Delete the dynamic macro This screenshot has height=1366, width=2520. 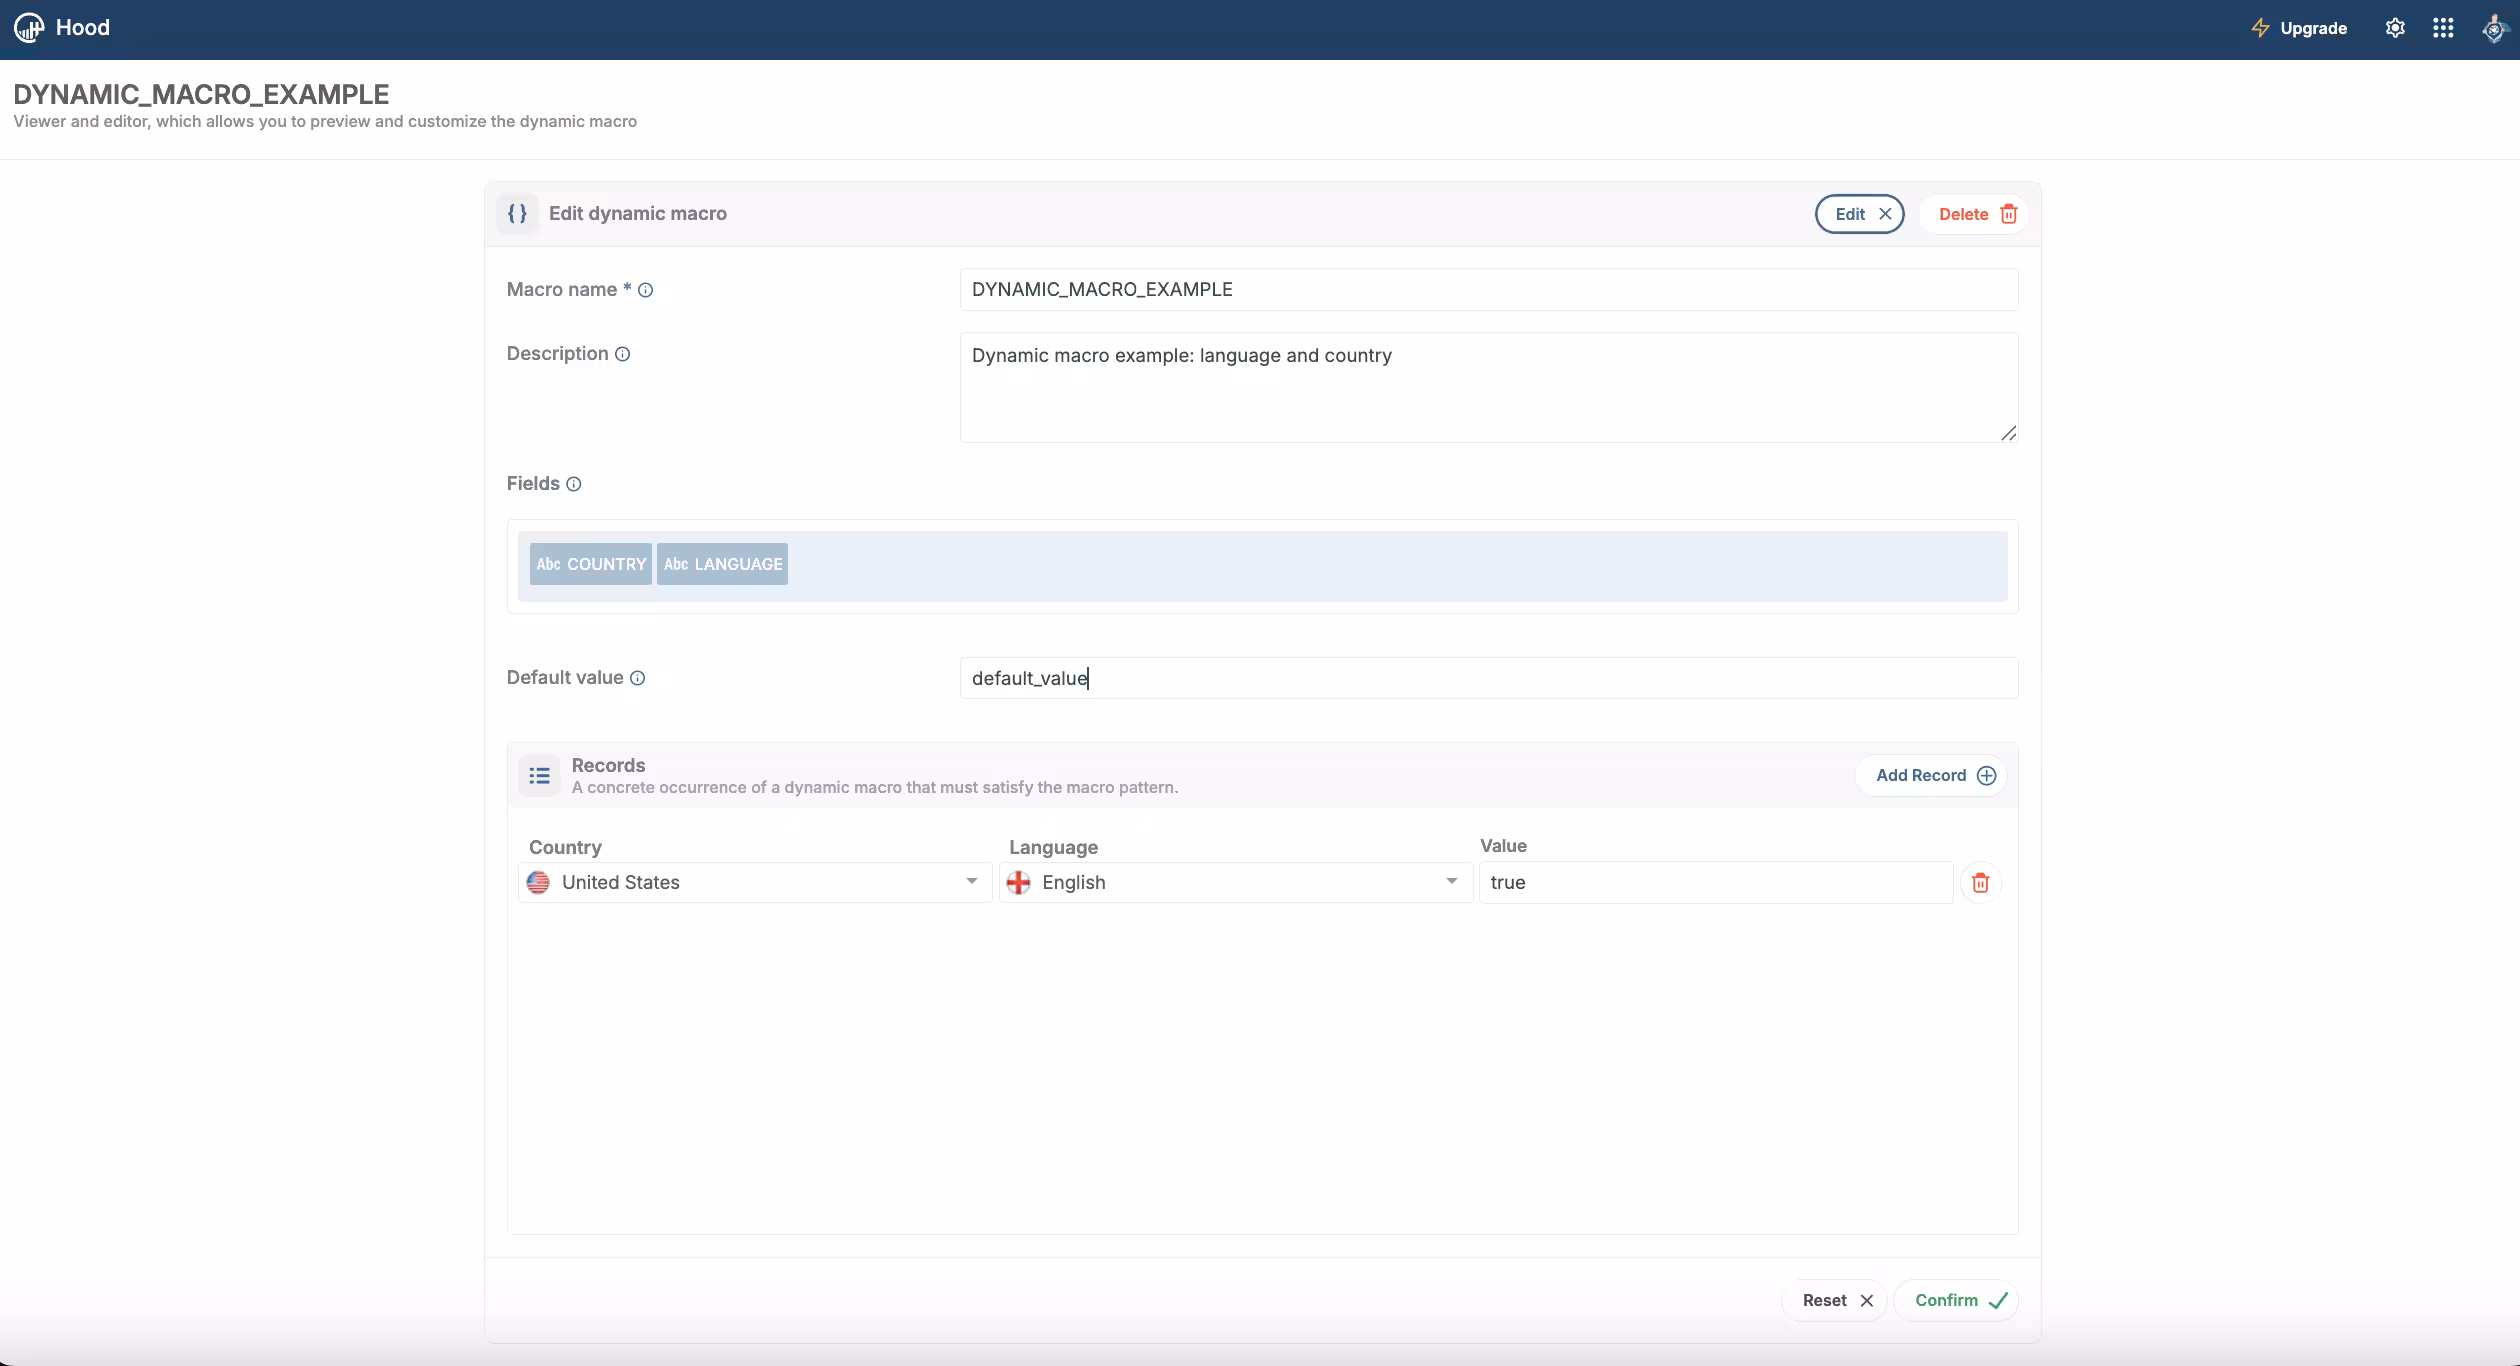pos(1972,213)
